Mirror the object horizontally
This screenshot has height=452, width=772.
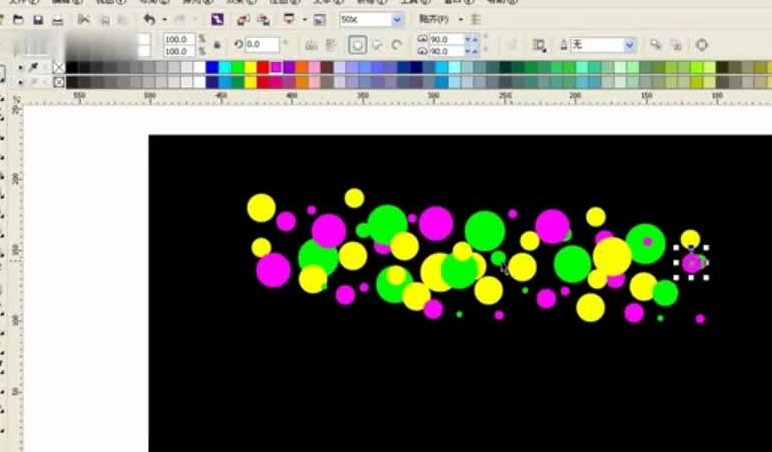[311, 45]
